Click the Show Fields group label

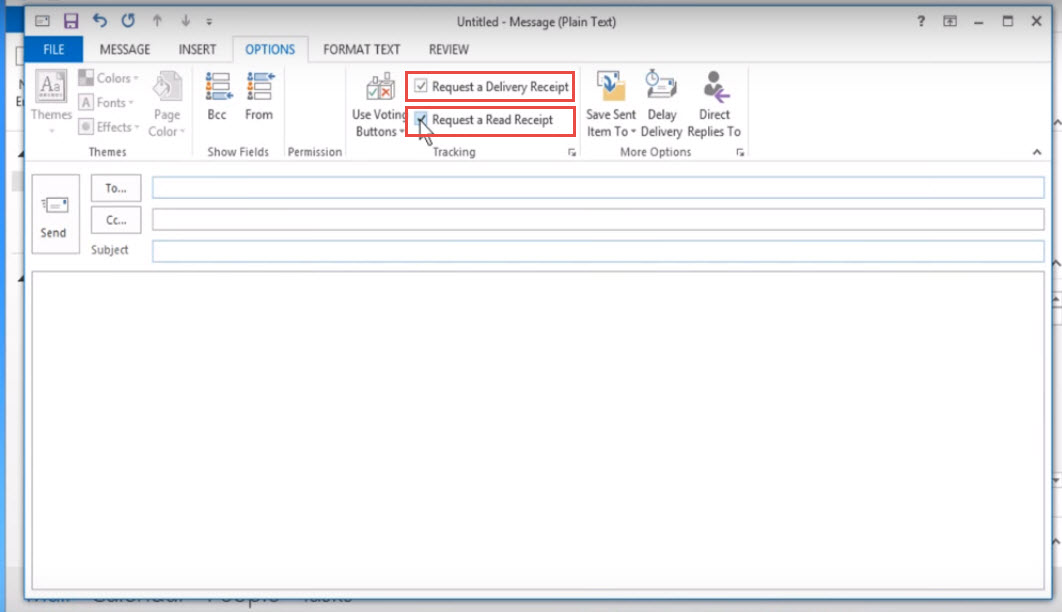pyautogui.click(x=238, y=152)
